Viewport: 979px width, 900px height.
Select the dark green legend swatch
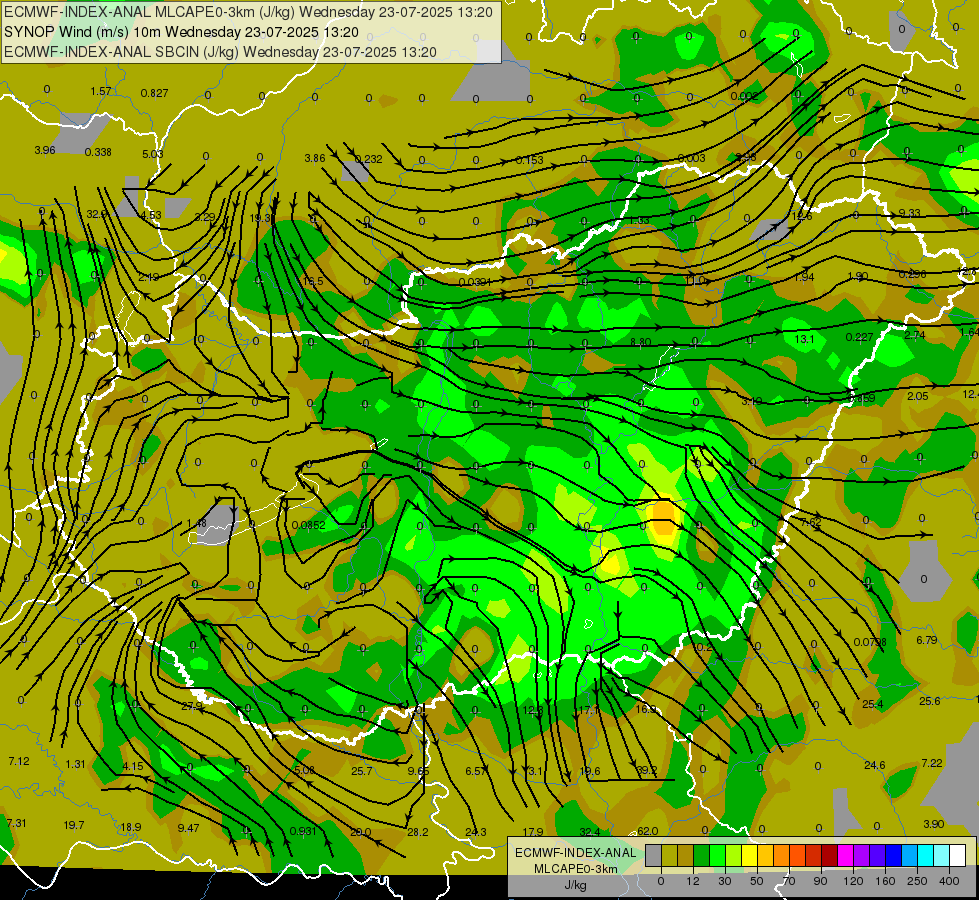click(x=701, y=855)
